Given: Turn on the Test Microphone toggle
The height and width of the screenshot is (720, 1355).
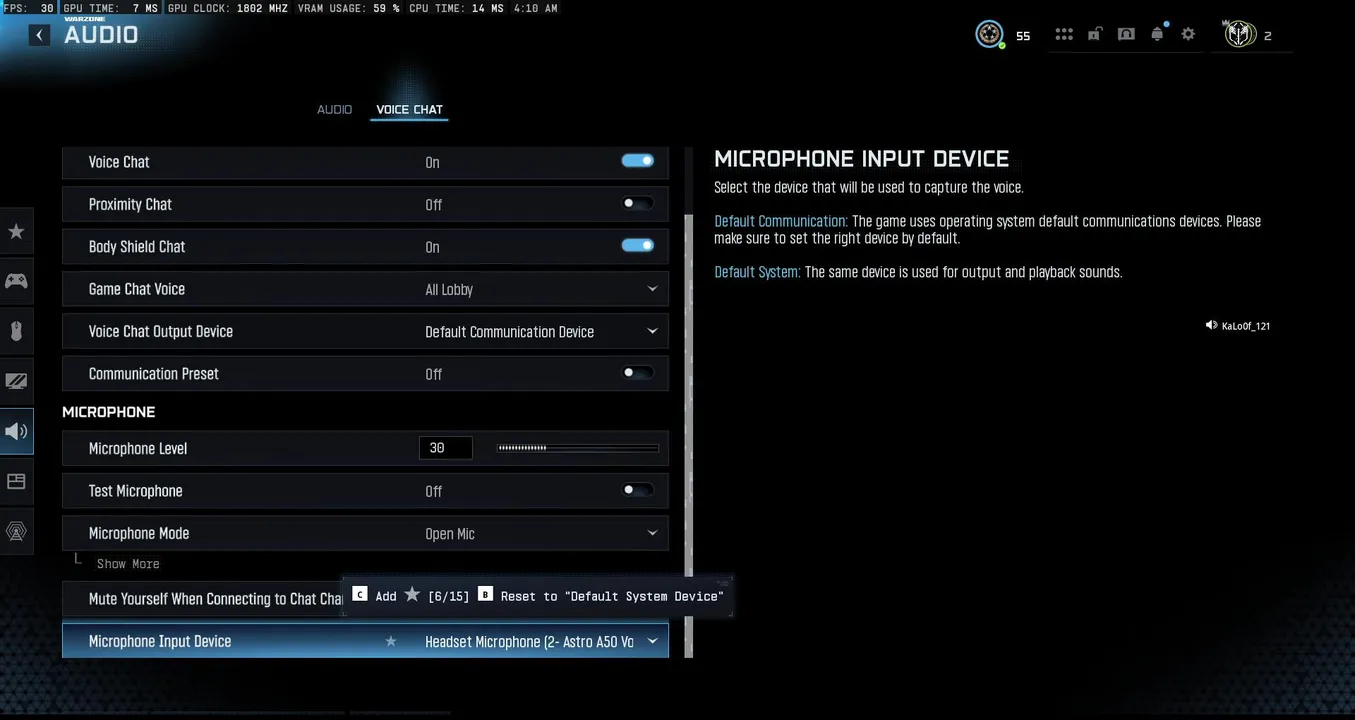Looking at the screenshot, I should 637,490.
